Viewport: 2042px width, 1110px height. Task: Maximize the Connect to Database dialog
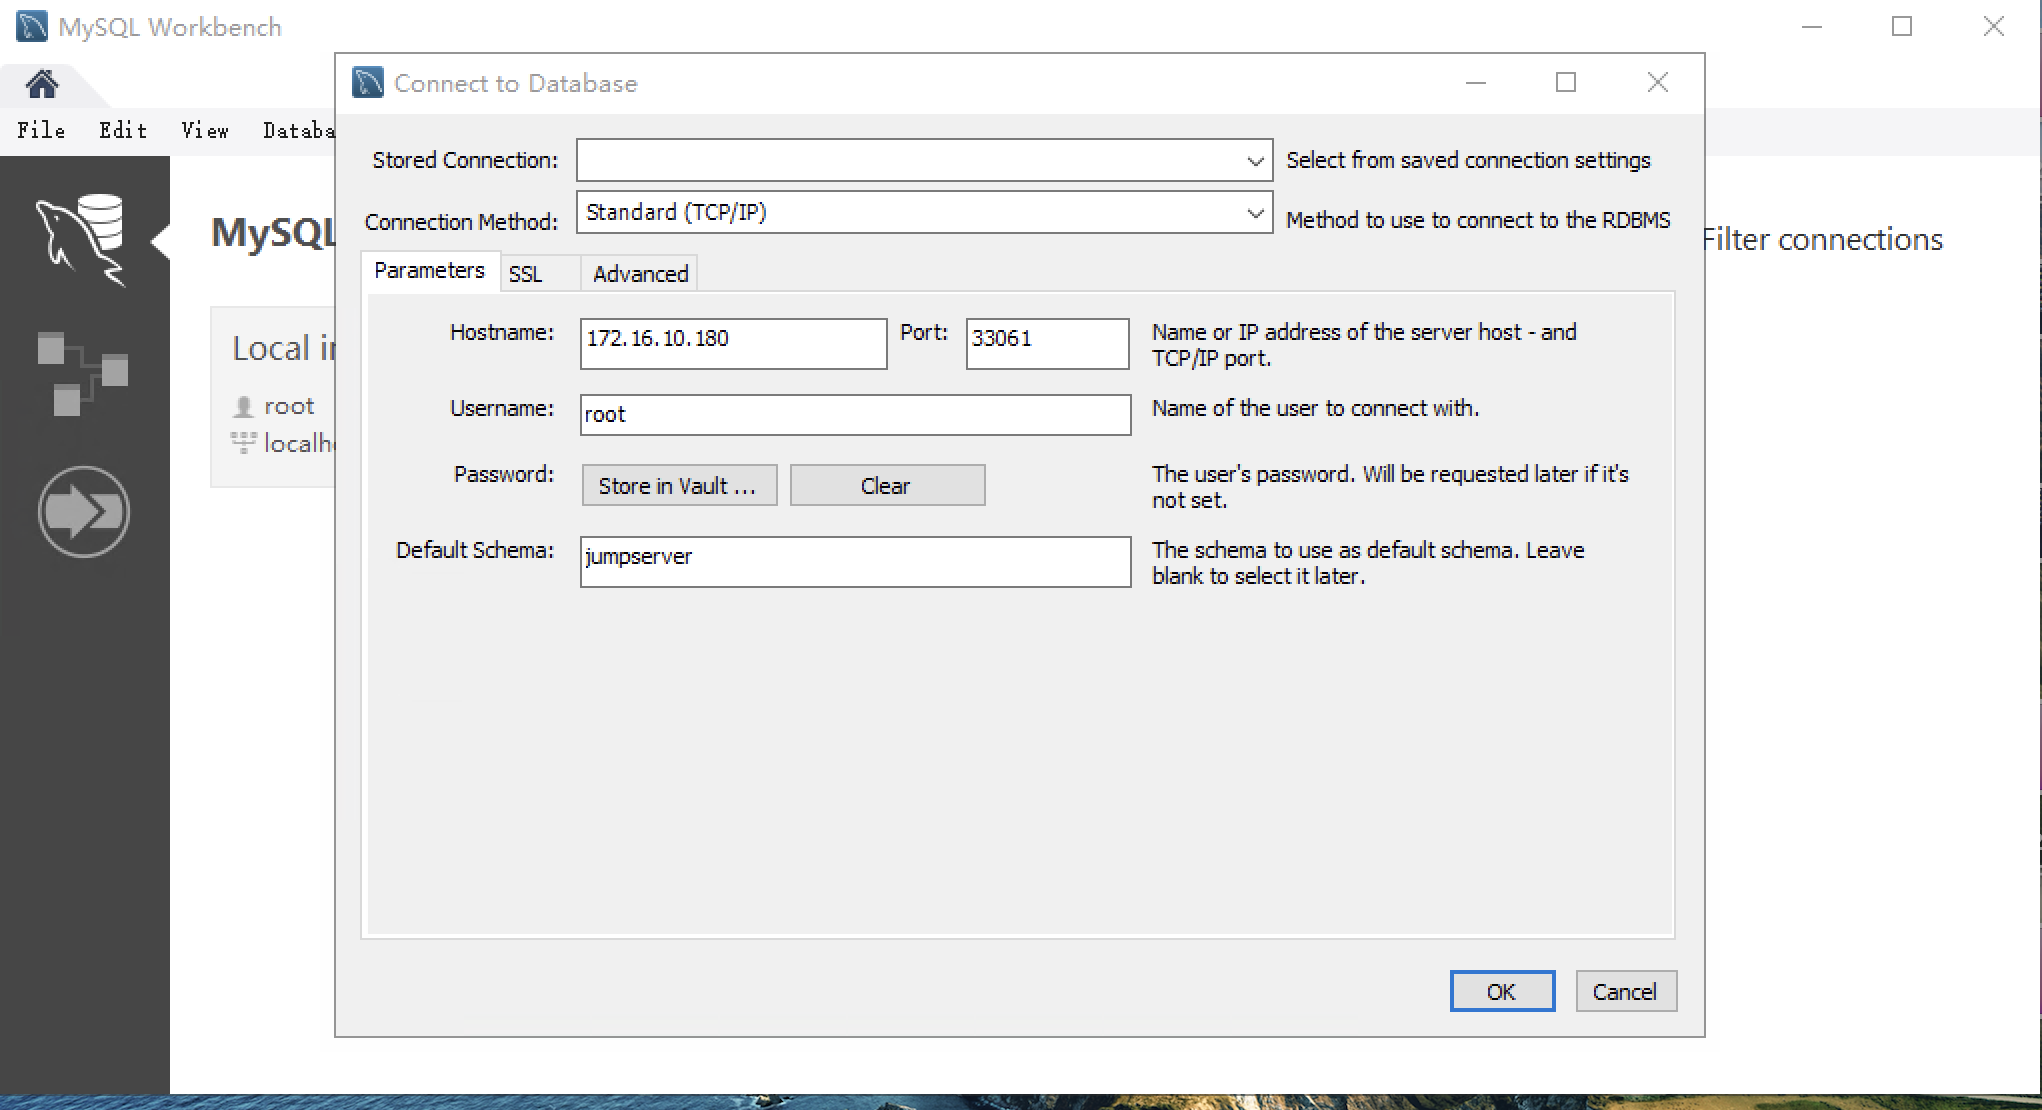pos(1566,83)
